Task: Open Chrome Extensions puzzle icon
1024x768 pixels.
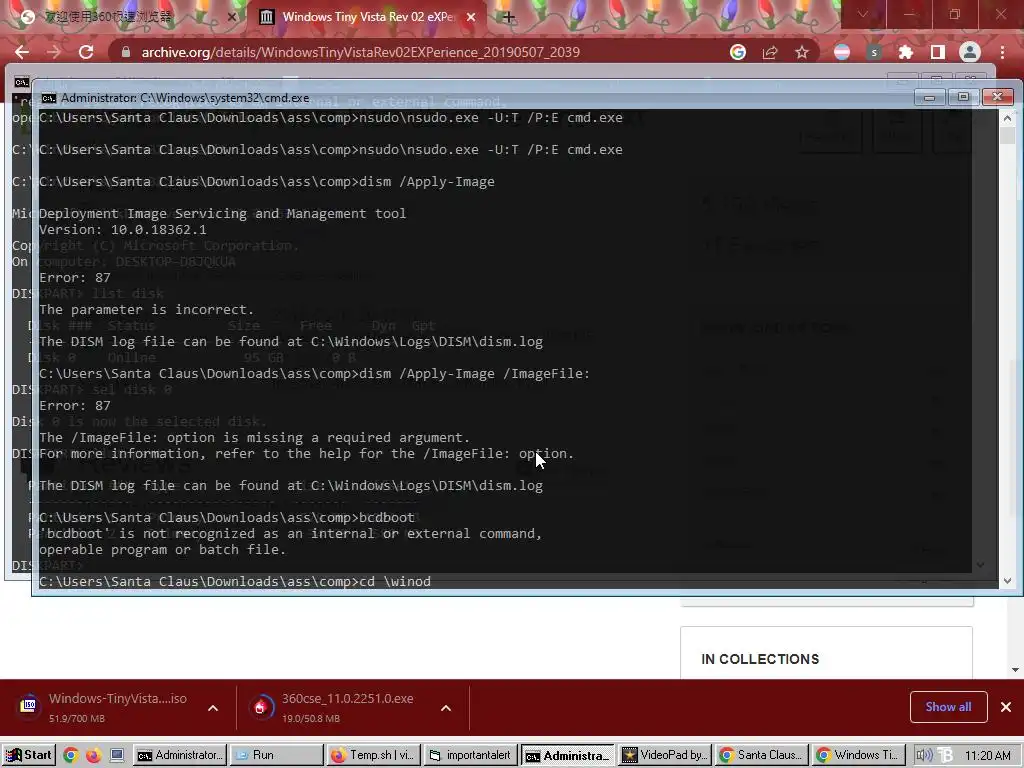Action: coord(906,52)
